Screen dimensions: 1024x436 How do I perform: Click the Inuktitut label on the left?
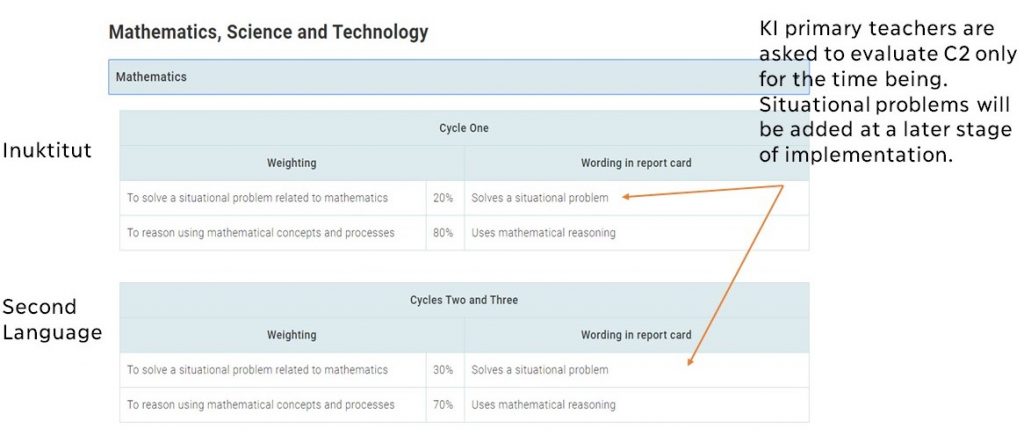(x=46, y=151)
